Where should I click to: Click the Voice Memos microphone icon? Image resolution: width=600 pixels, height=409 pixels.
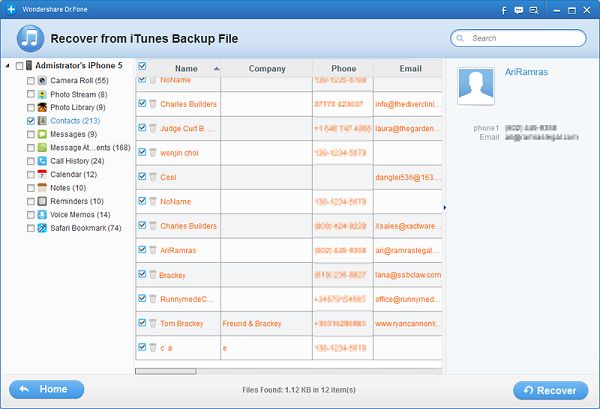click(42, 215)
